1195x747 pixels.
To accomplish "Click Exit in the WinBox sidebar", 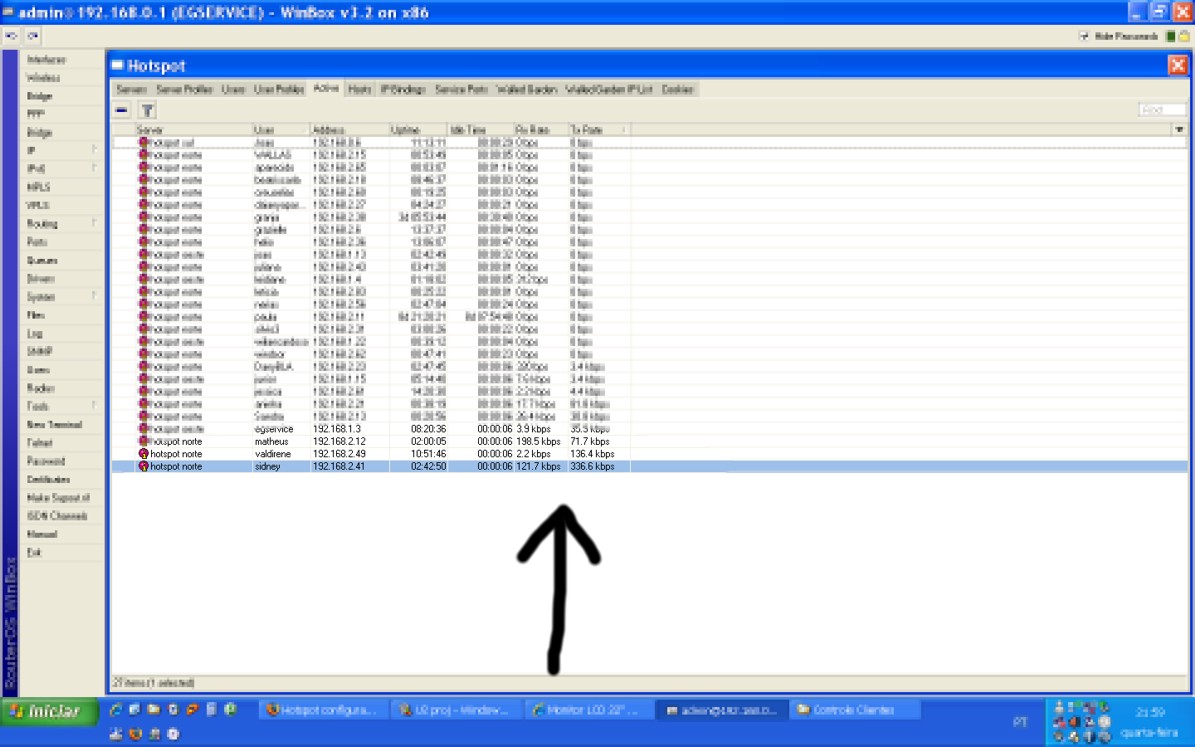I will pos(34,553).
